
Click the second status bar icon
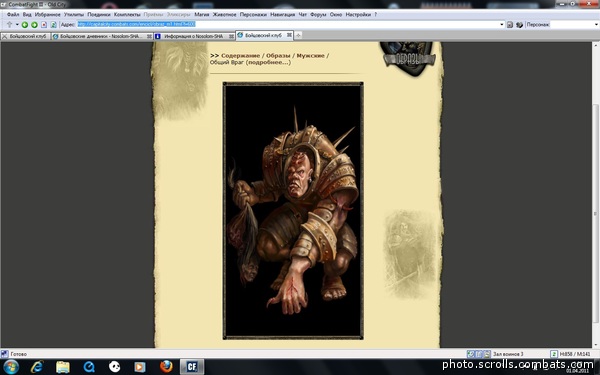[479, 354]
